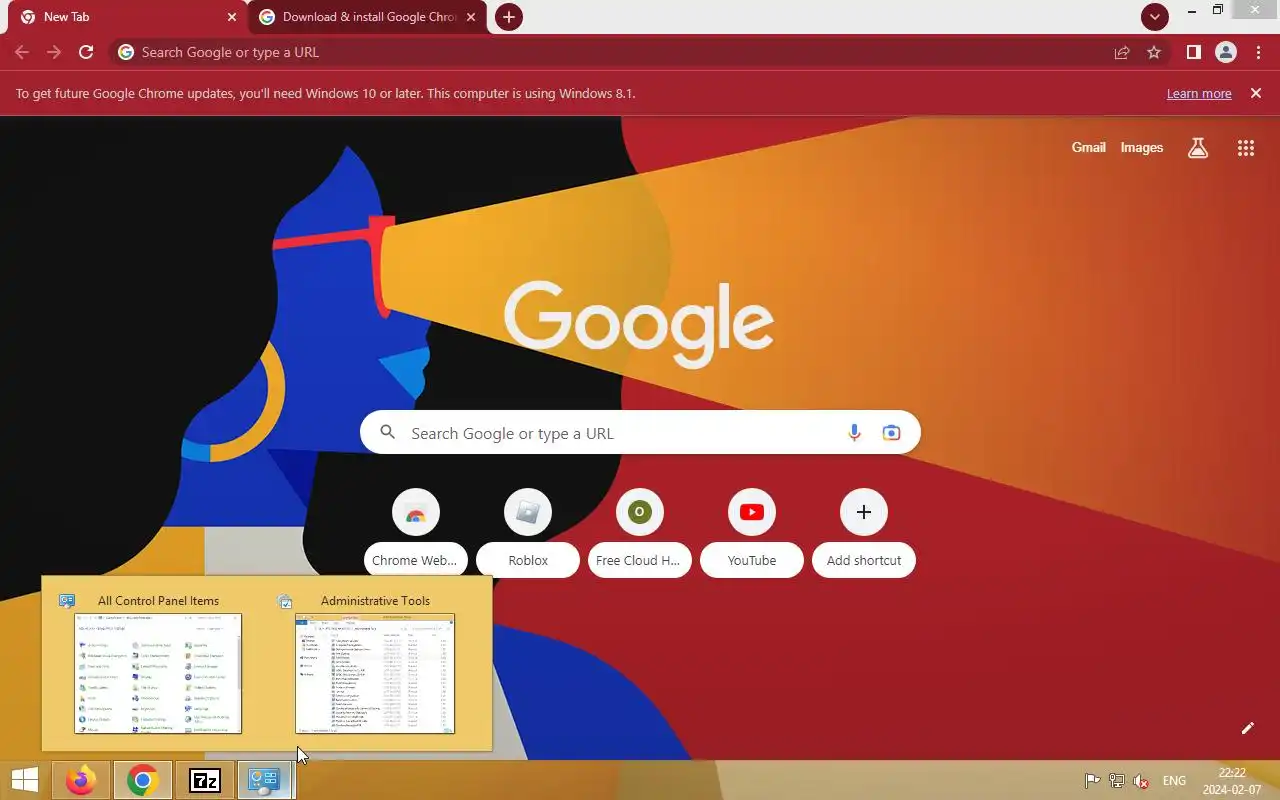Viewport: 1280px width, 800px height.
Task: Open the Windows Start button
Action: [25, 780]
